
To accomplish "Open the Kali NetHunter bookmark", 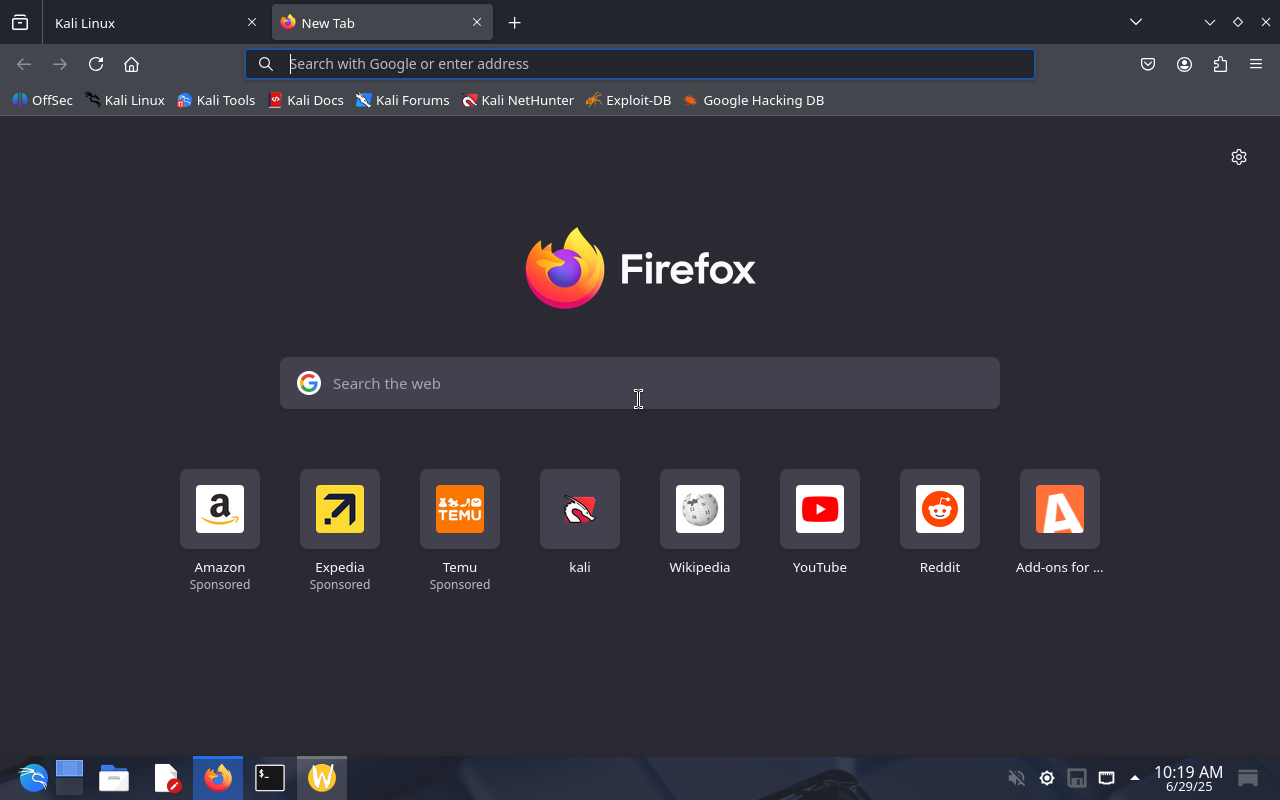I will click(518, 100).
